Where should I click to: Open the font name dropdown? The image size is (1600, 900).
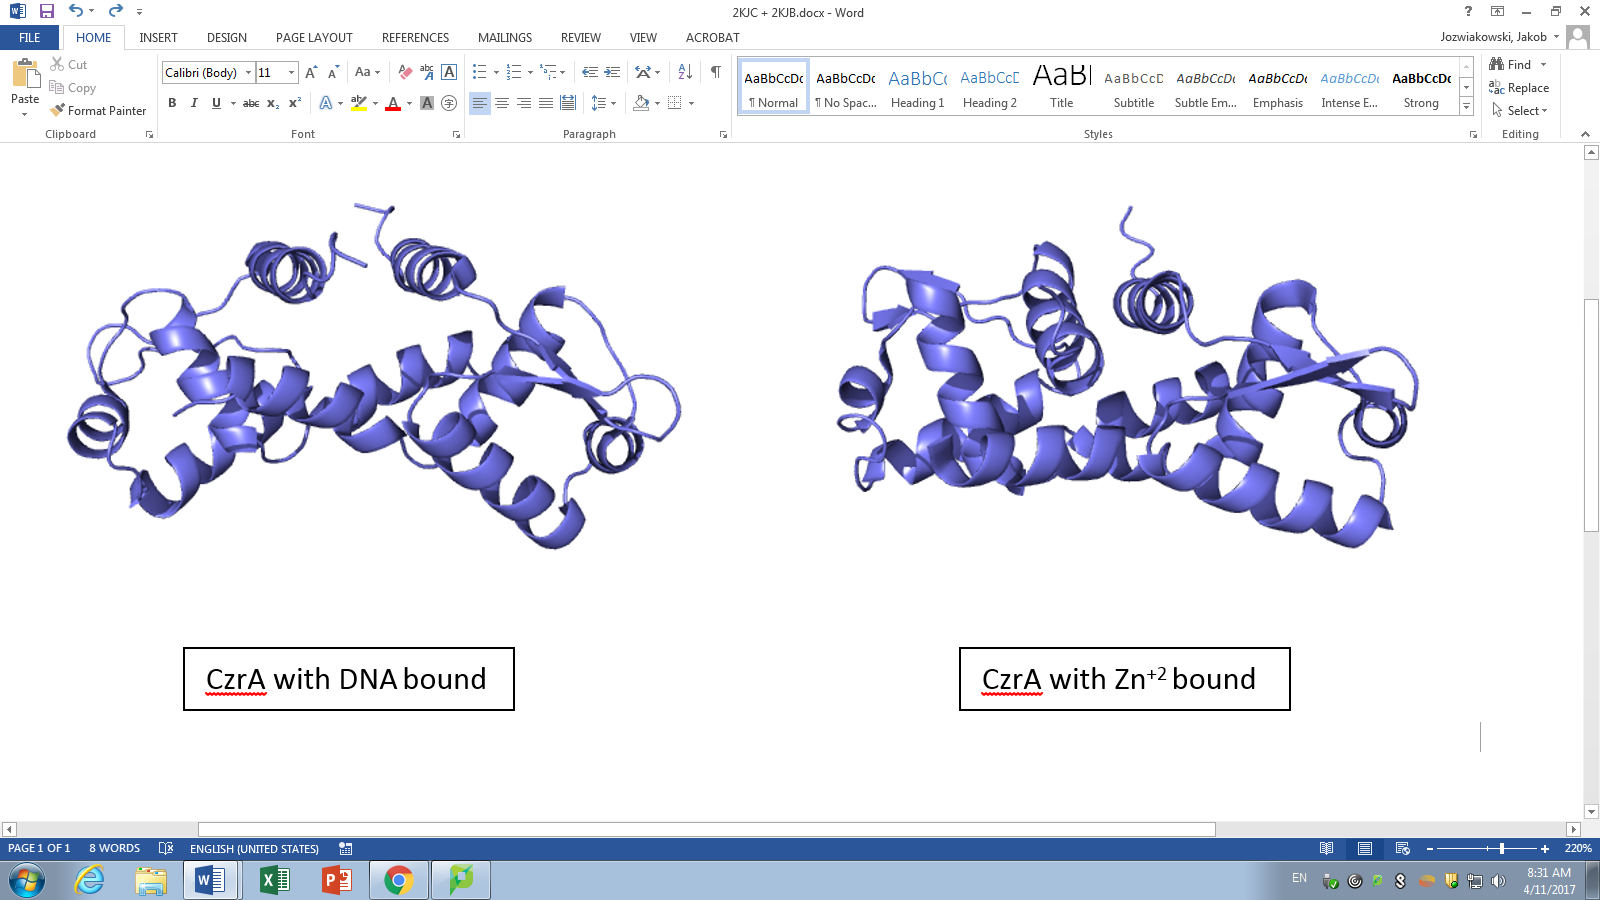(248, 72)
